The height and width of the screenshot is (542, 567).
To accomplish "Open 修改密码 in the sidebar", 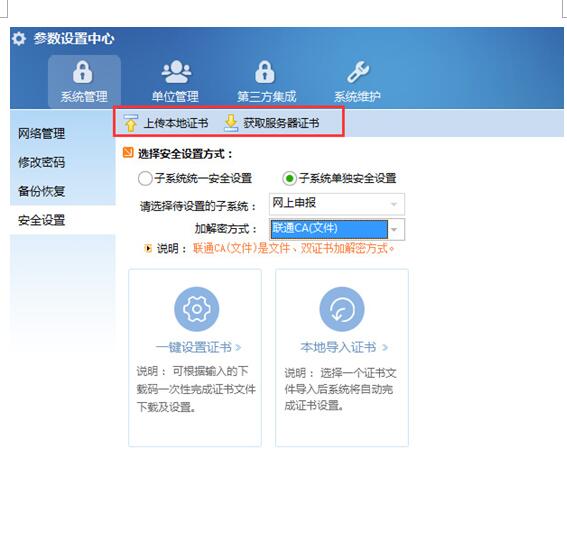I will click(x=41, y=162).
